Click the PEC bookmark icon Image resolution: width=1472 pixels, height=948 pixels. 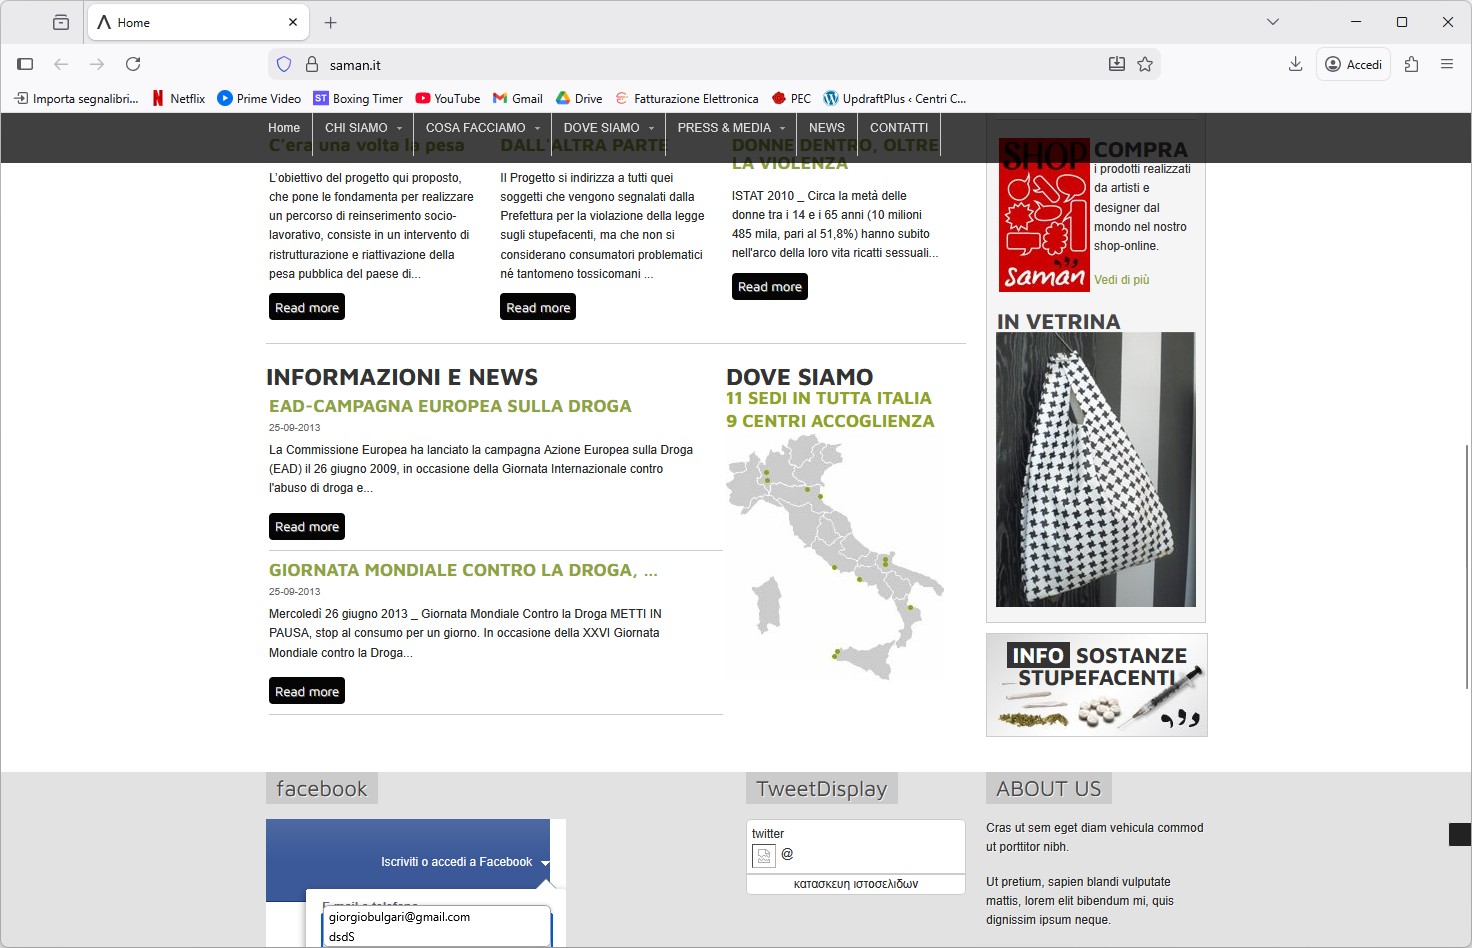778,98
